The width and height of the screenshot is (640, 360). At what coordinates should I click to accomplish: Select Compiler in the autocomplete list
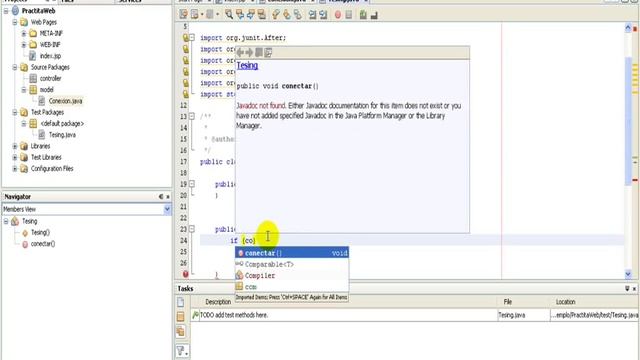(292, 276)
